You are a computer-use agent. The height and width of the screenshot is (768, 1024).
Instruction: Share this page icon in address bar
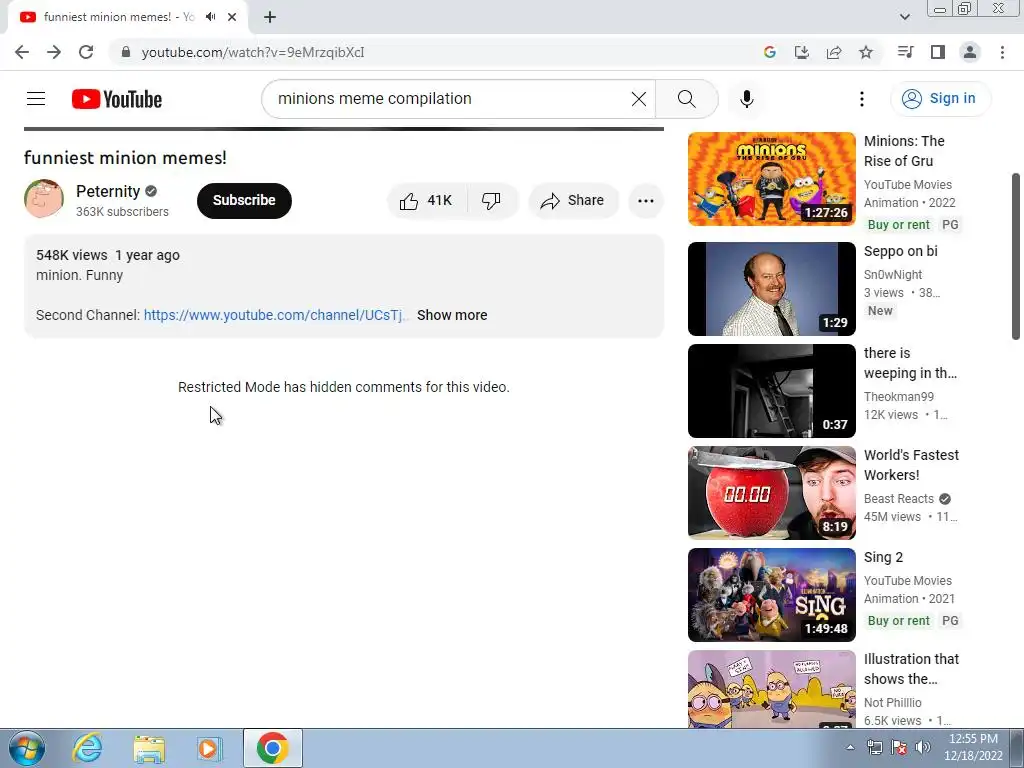coord(833,52)
